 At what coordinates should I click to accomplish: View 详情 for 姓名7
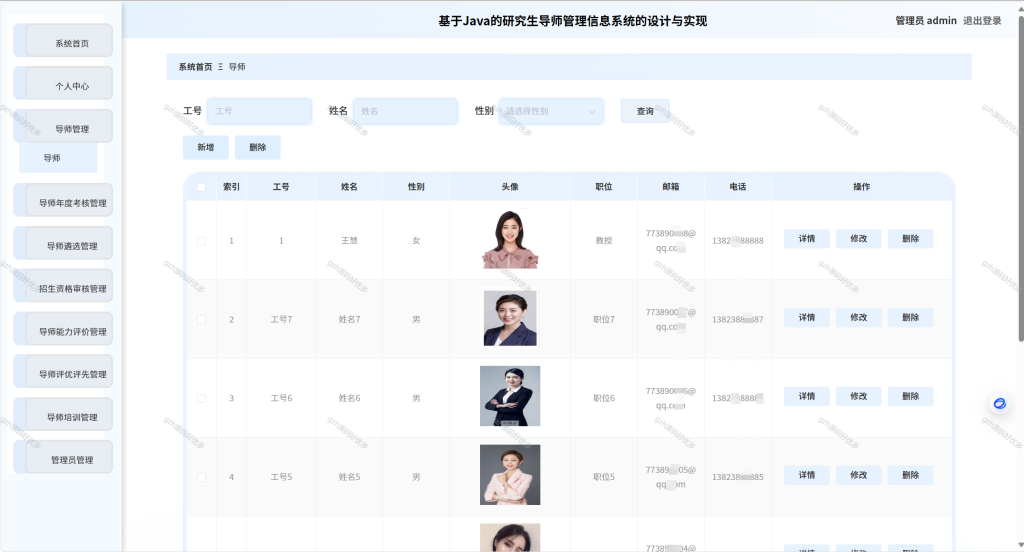click(x=807, y=317)
